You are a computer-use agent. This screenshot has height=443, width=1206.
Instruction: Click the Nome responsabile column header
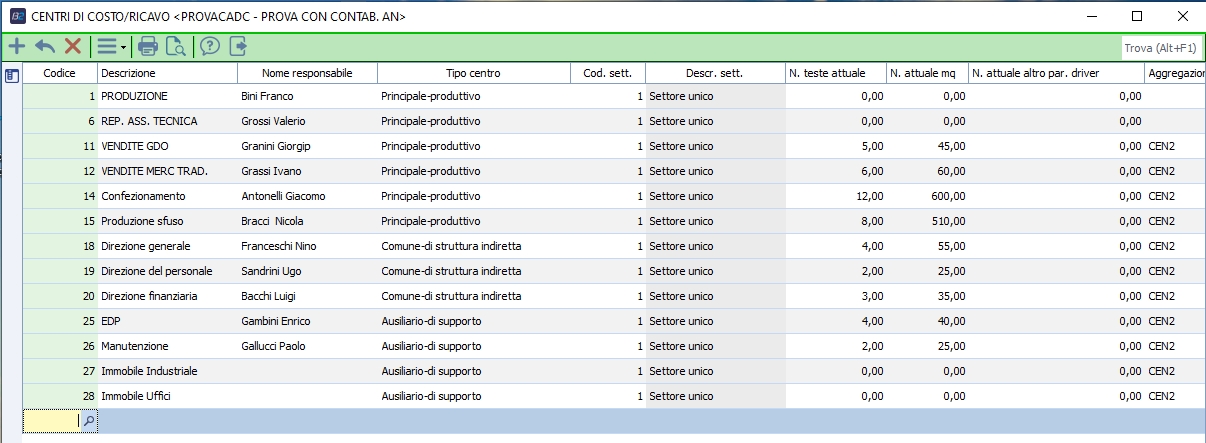[x=307, y=74]
